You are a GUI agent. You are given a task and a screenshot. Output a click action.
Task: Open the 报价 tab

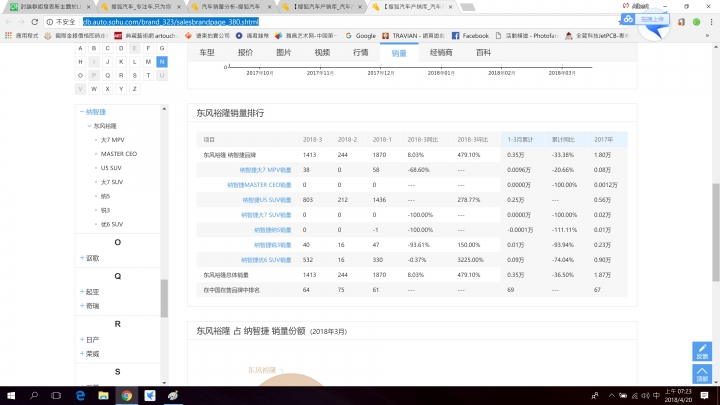coord(245,52)
